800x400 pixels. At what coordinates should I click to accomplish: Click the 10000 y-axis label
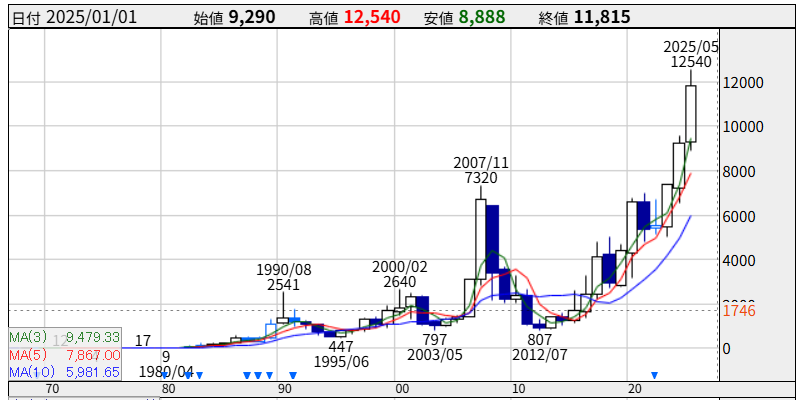743,127
